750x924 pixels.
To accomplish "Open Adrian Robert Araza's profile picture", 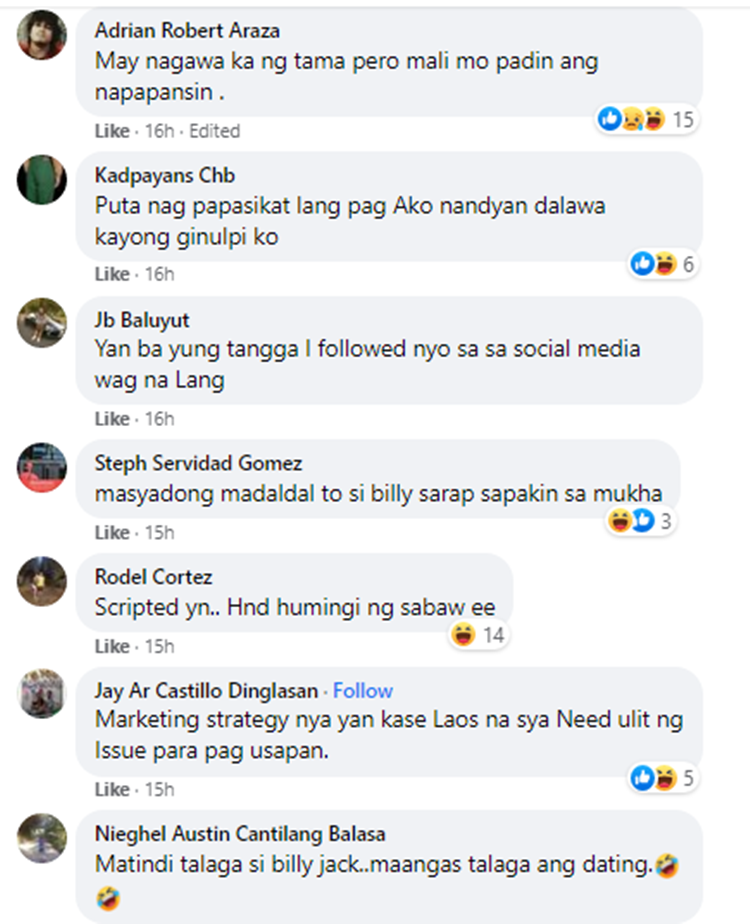I will coord(41,35).
